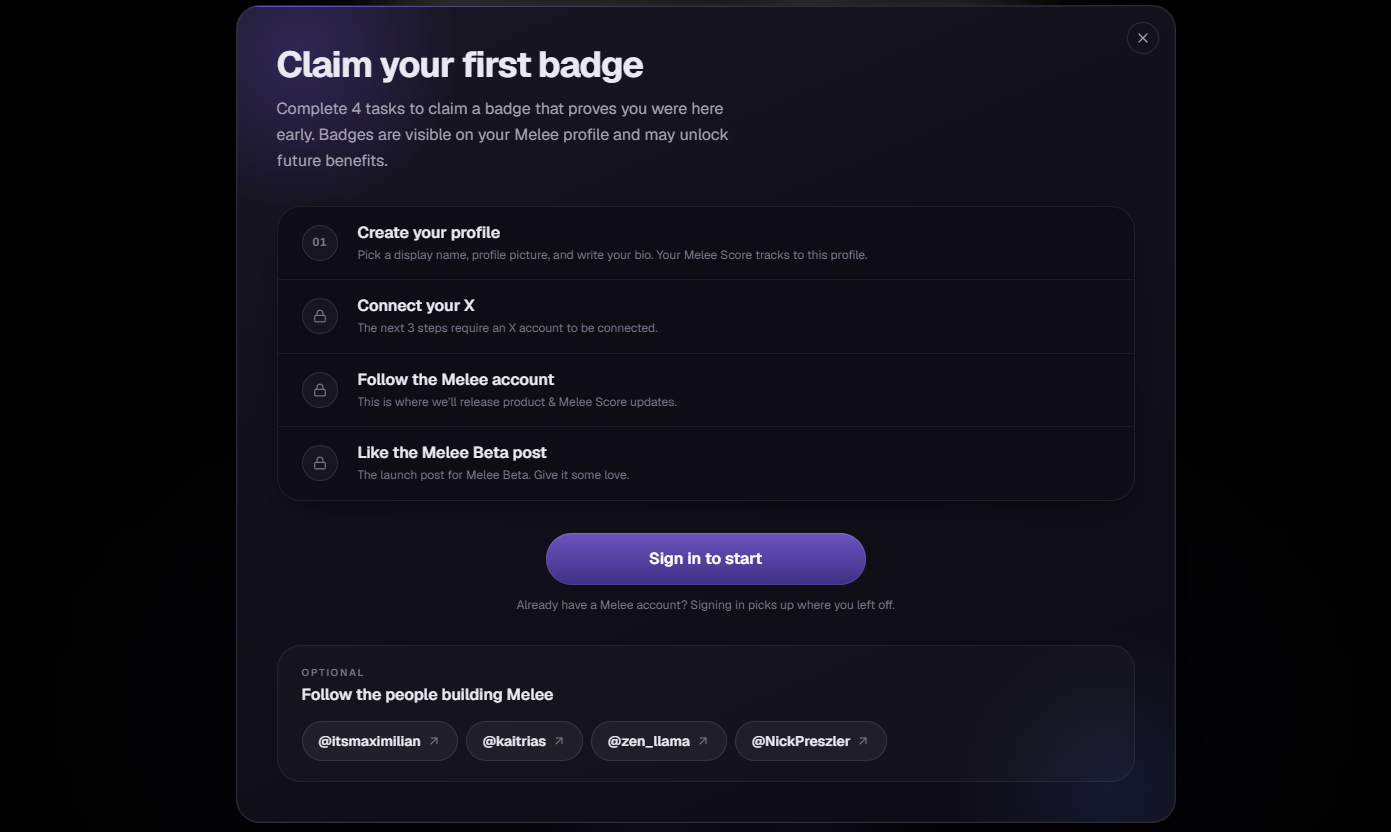
Task: Select the Connect your X task row
Action: point(706,316)
